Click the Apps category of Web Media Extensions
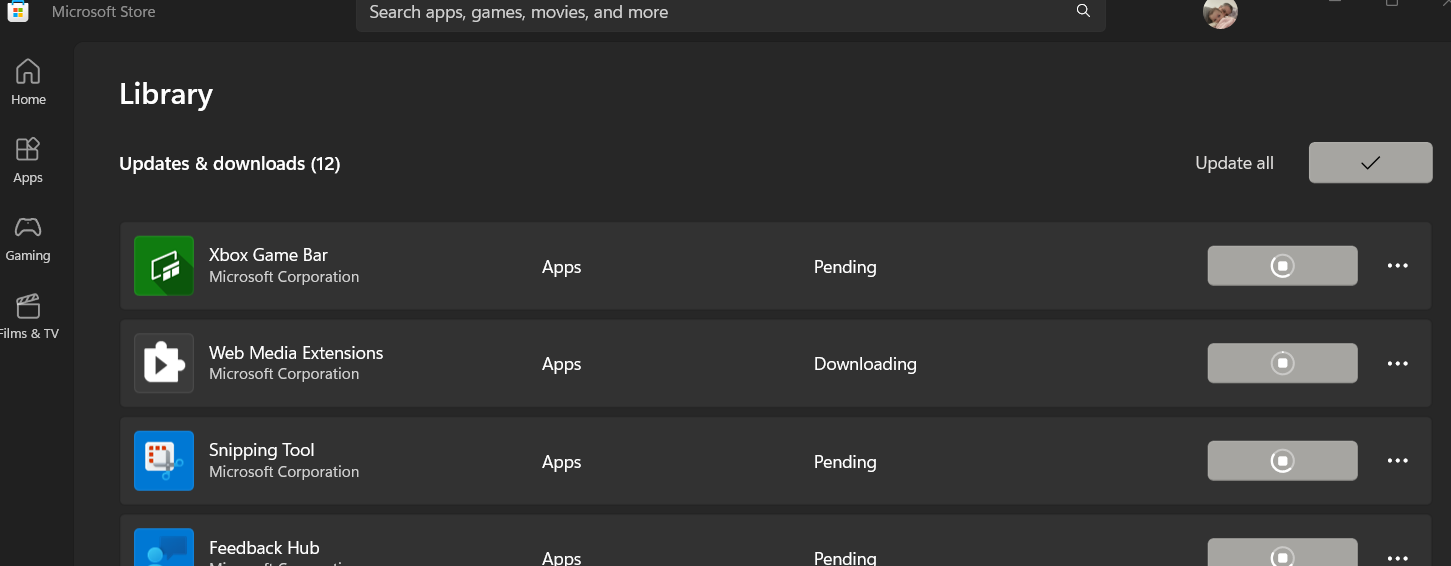 (x=561, y=364)
